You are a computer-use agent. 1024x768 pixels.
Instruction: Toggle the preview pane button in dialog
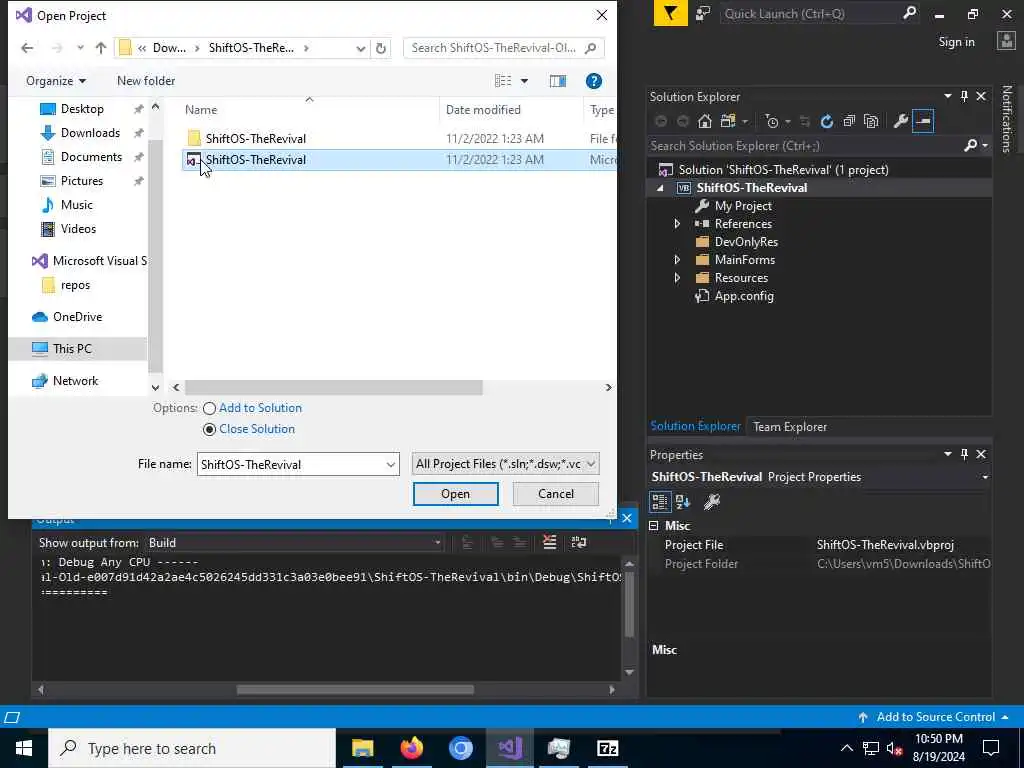pos(558,81)
